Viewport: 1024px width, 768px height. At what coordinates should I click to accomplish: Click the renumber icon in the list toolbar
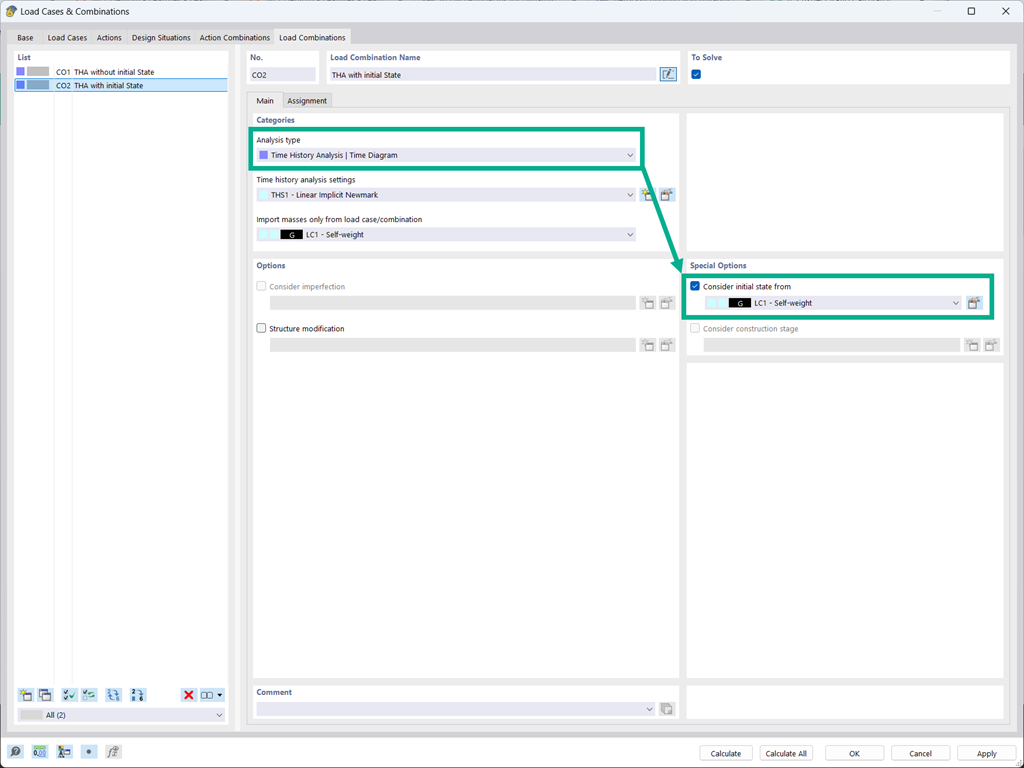point(137,694)
